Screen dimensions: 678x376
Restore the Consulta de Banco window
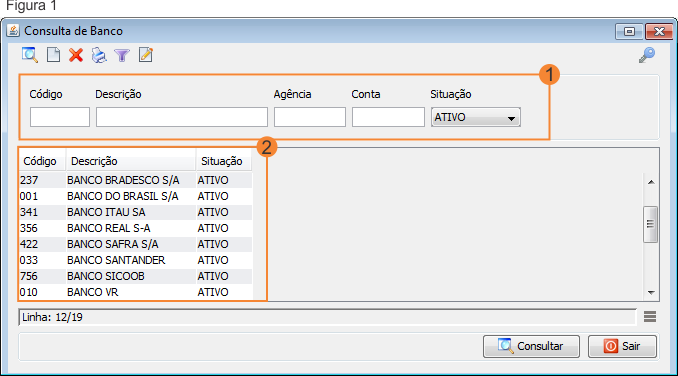point(629,32)
